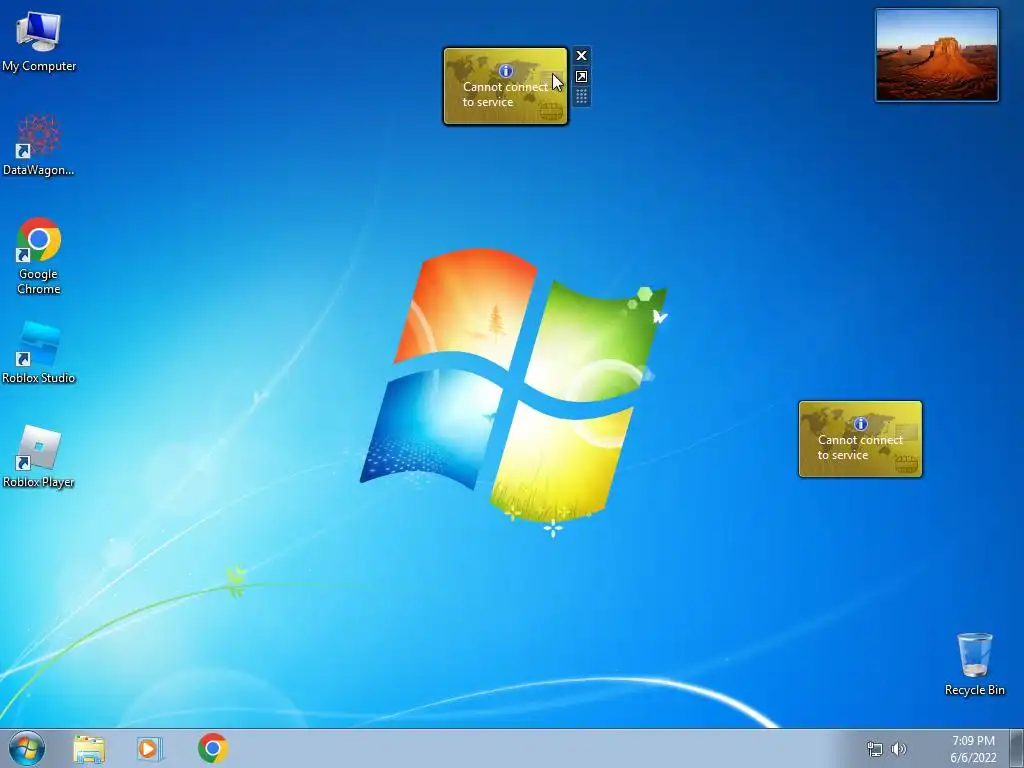Open Chrome from the taskbar
1024x768 pixels.
click(x=213, y=748)
